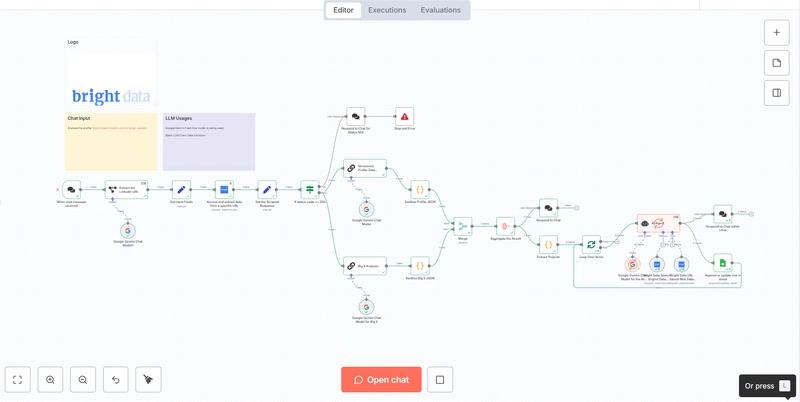Select the 'Access and extract data from a specific URL' node

coord(224,189)
